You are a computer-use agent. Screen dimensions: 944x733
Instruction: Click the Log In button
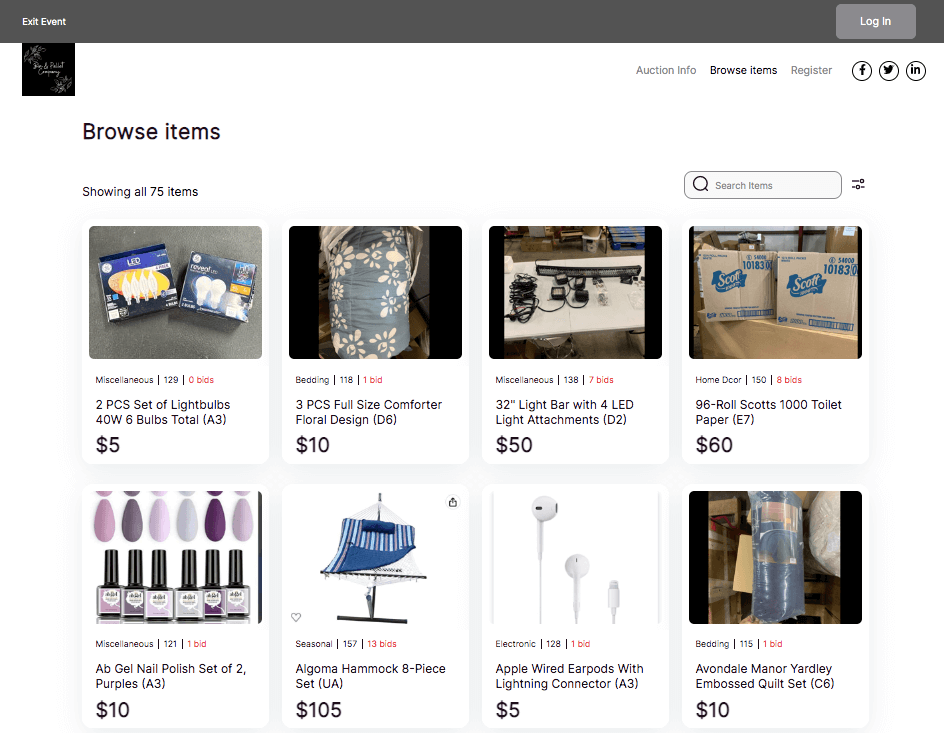click(x=875, y=21)
